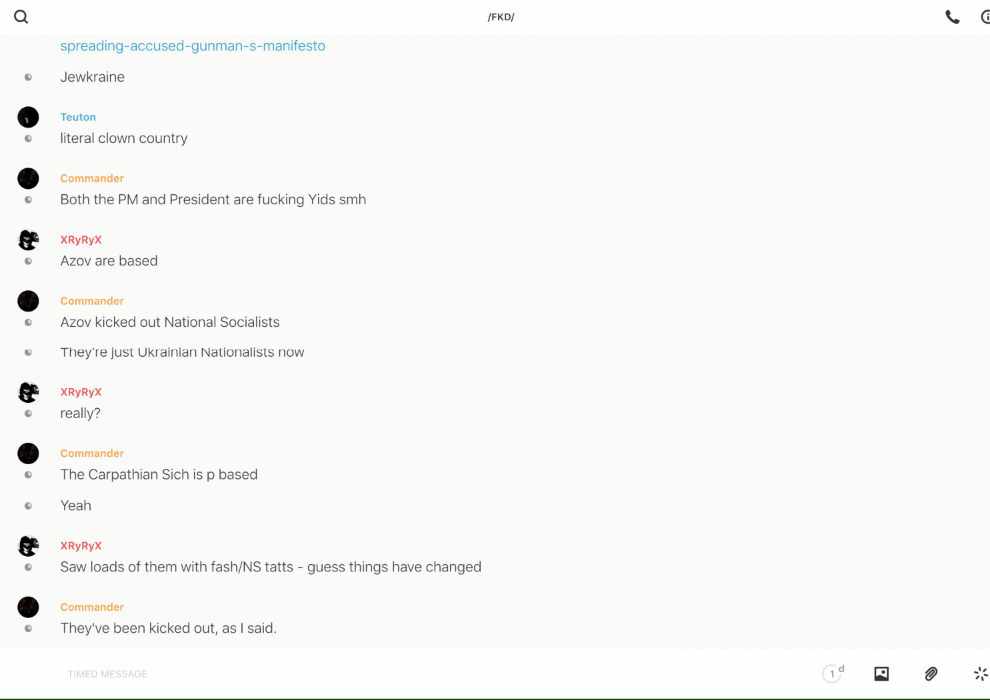990x700 pixels.
Task: Select the "really?" message
Action: point(80,414)
